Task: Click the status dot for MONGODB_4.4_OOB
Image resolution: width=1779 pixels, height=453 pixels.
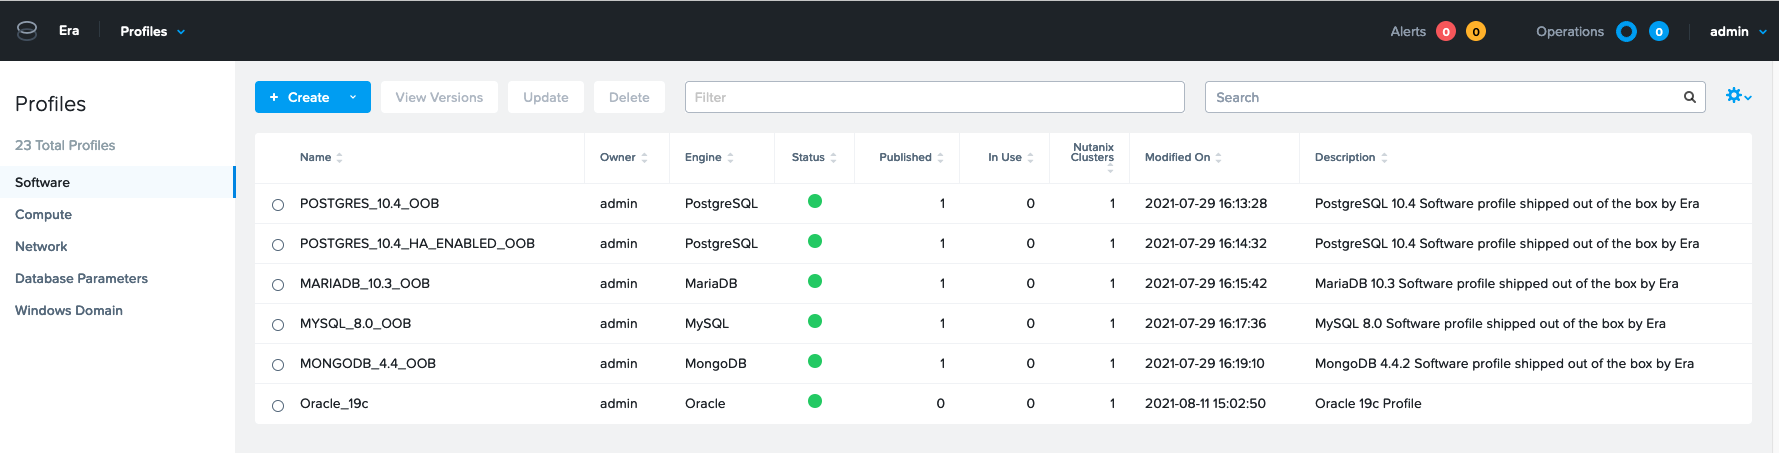Action: (814, 361)
